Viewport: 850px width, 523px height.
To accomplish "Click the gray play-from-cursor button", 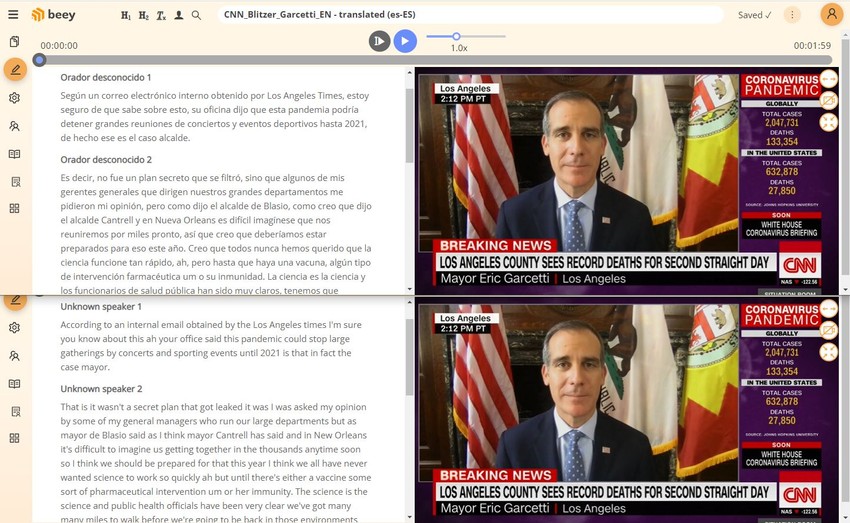I will (379, 41).
